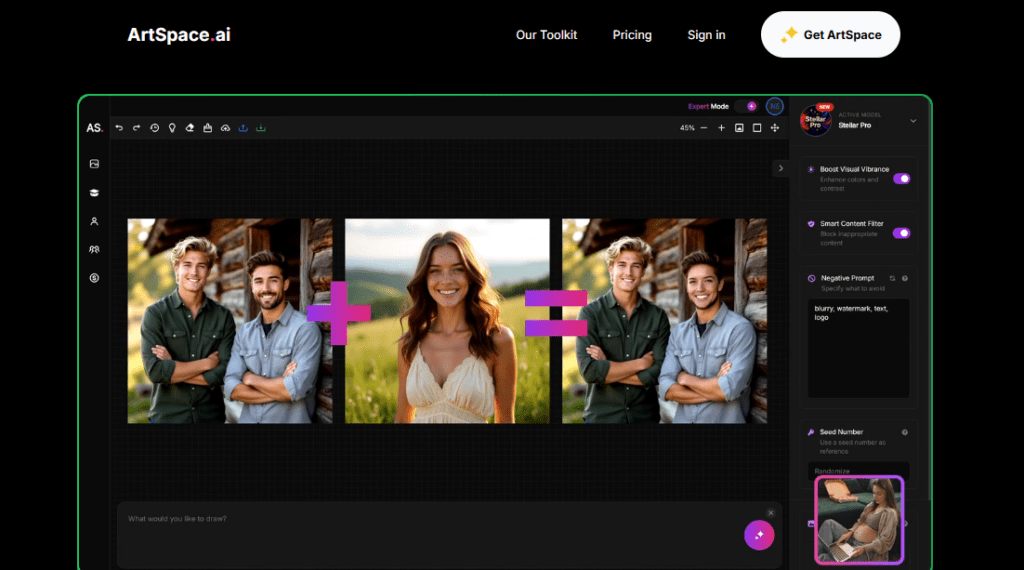Viewport: 1024px width, 570px height.
Task: Select the woman in white dress image
Action: tap(447, 321)
